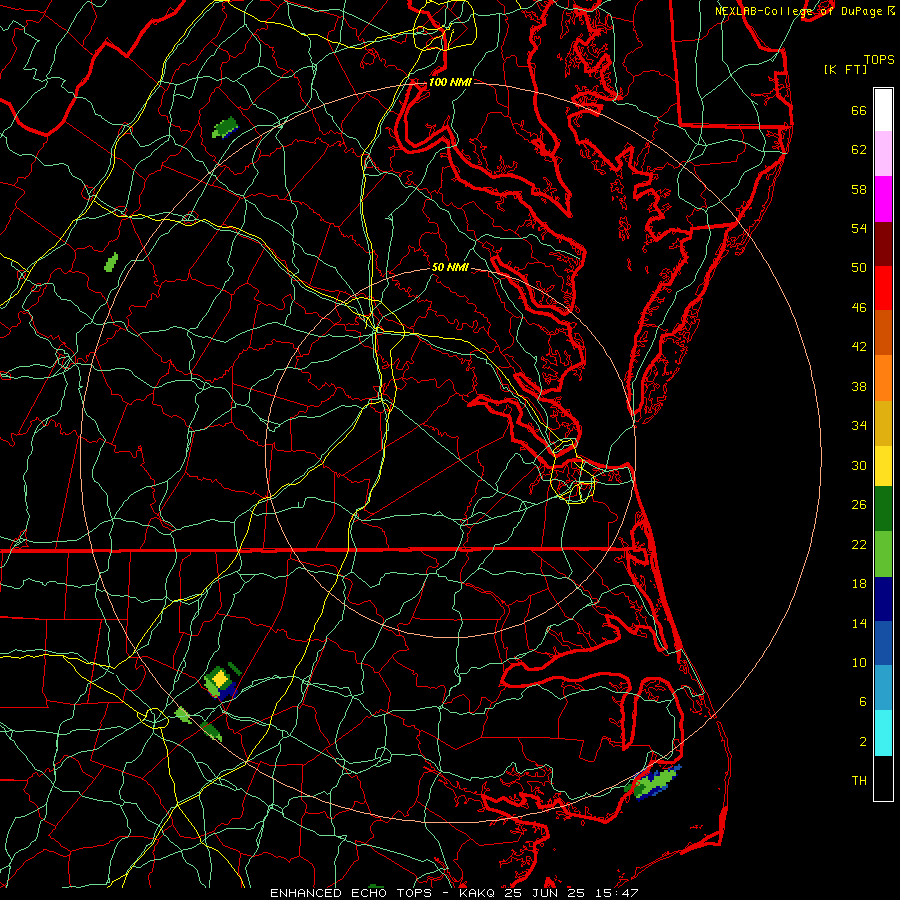Click the 15:47 timestamp in caption

tap(616, 893)
